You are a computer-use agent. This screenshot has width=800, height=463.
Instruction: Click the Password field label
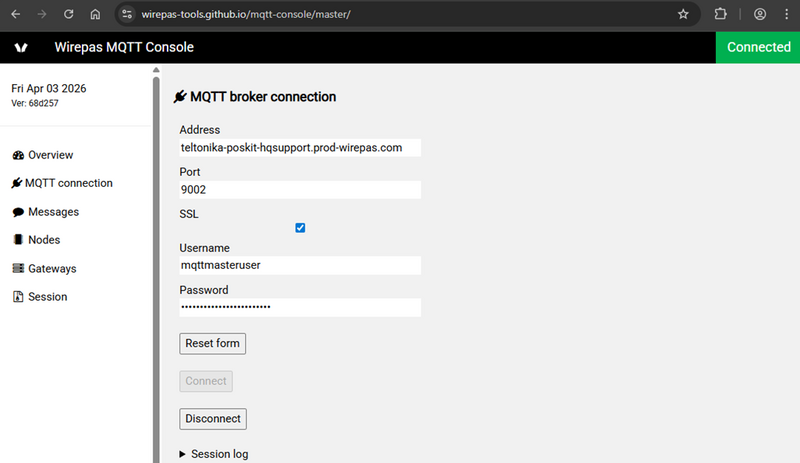coord(204,290)
